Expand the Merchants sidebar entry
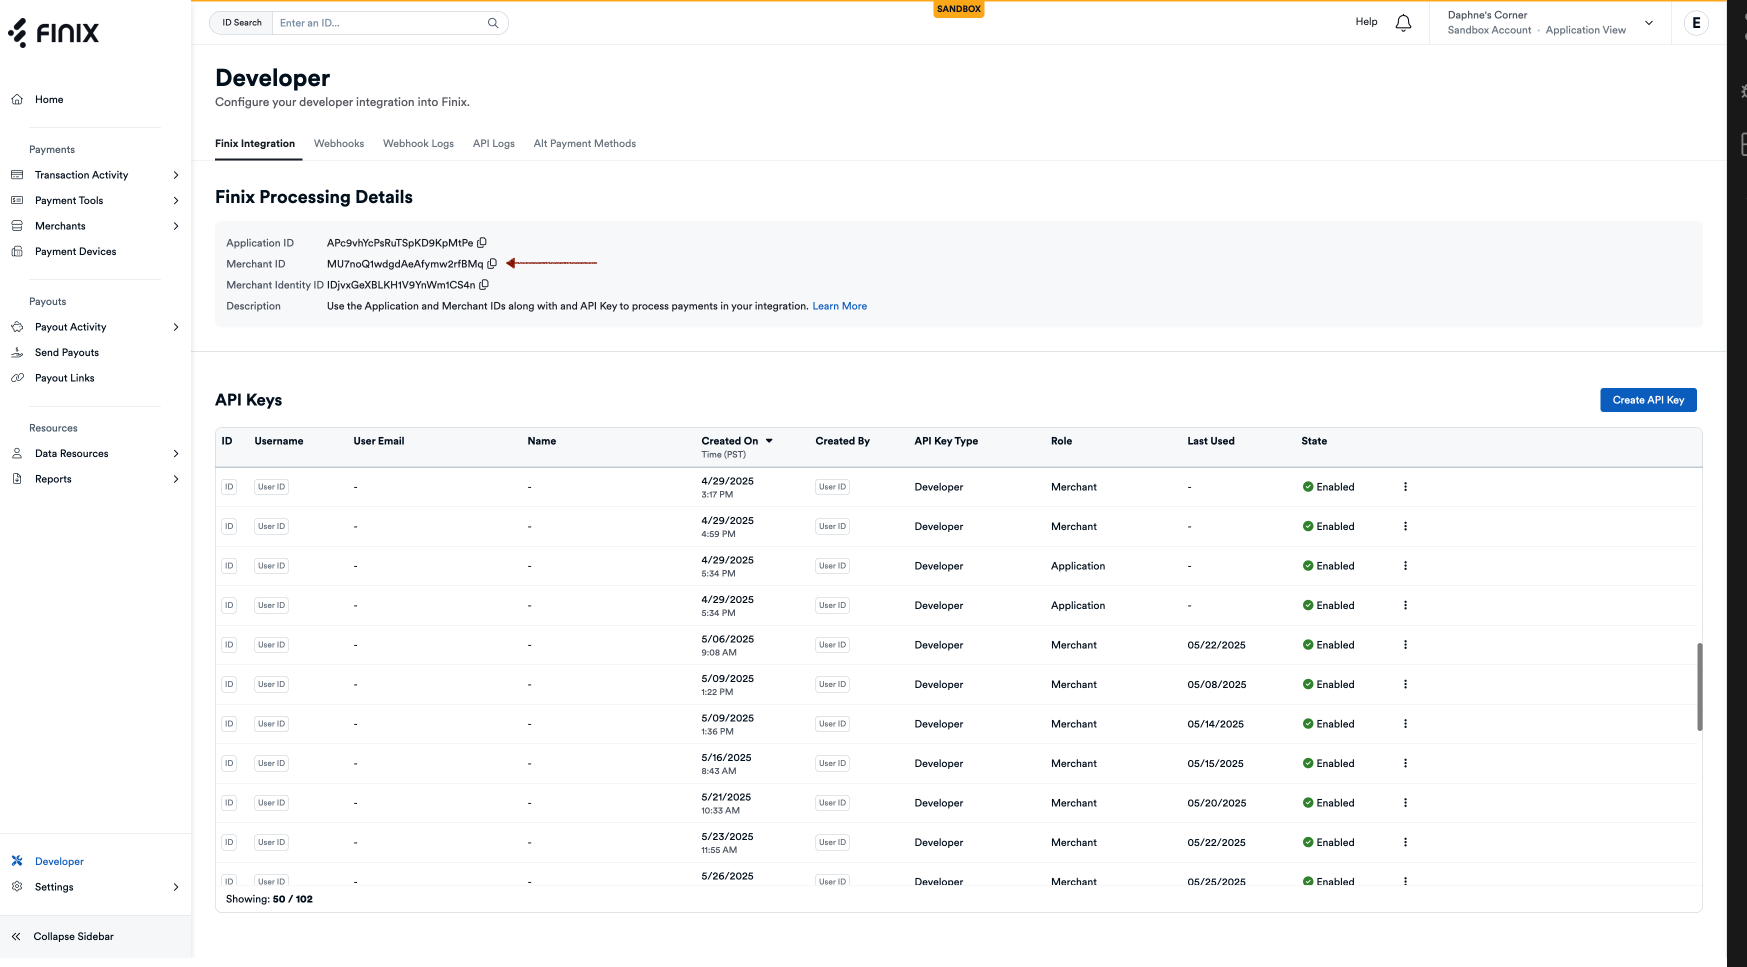Image resolution: width=1747 pixels, height=967 pixels. click(x=176, y=225)
